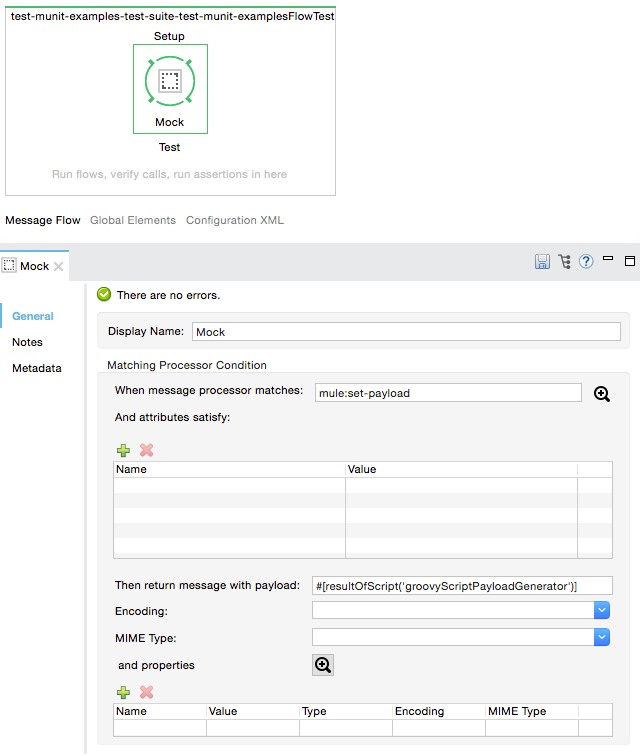Add a property with the lower green plus
Screen dimensions: 640x756
[124, 692]
